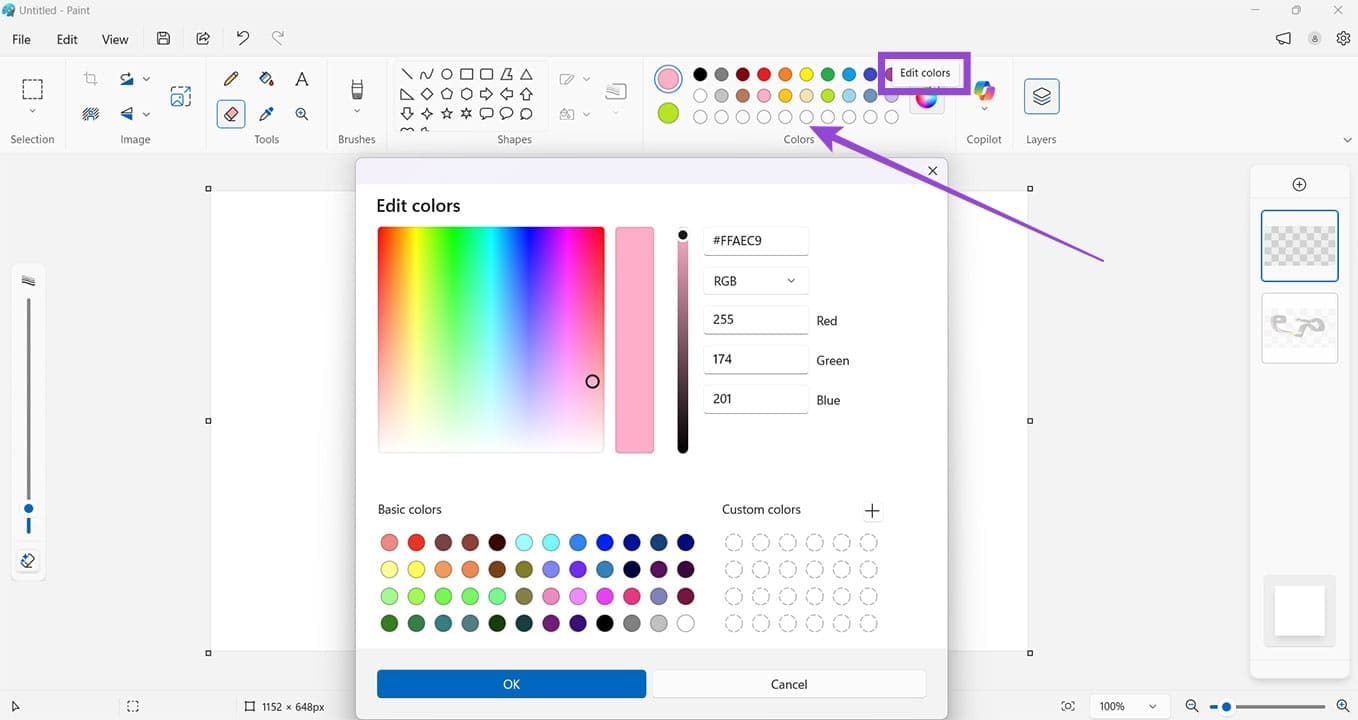Select the Eraser tool

(231, 113)
